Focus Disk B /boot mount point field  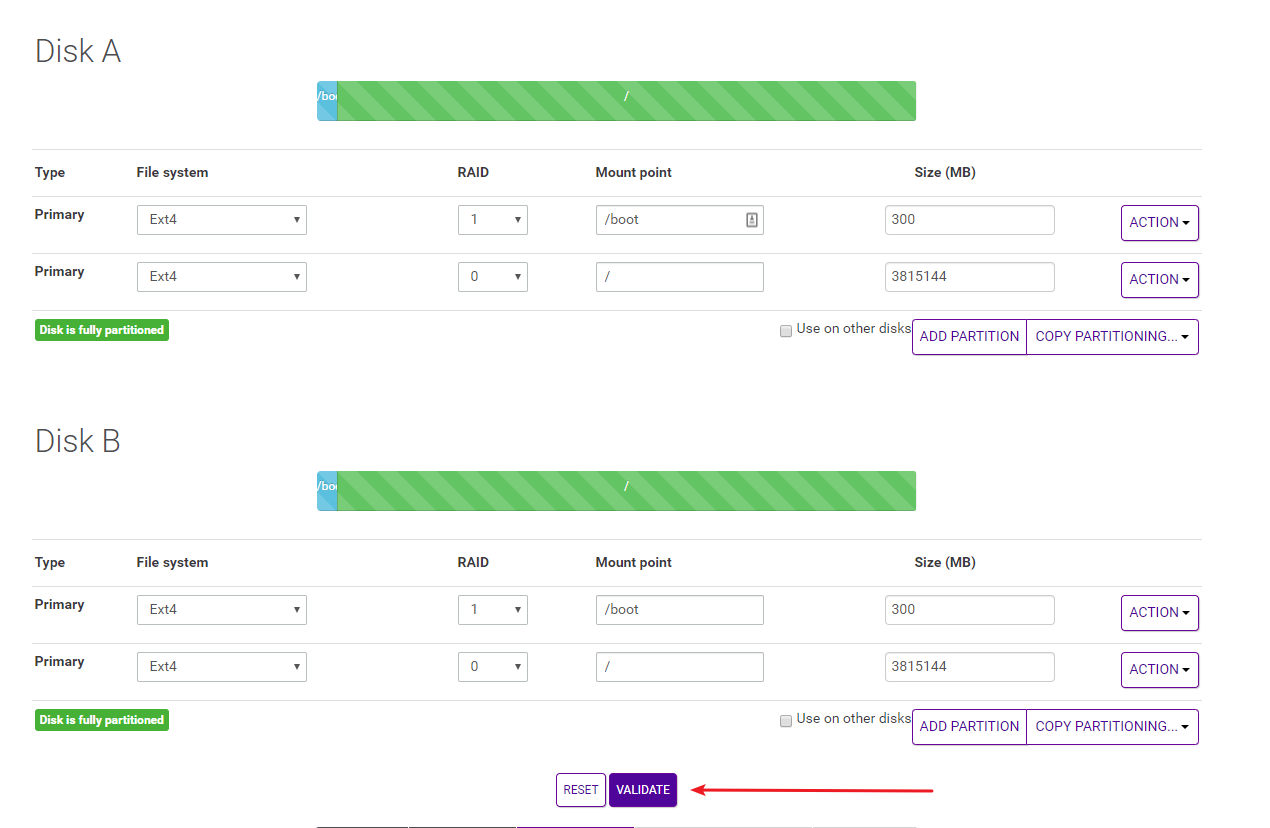(x=679, y=610)
